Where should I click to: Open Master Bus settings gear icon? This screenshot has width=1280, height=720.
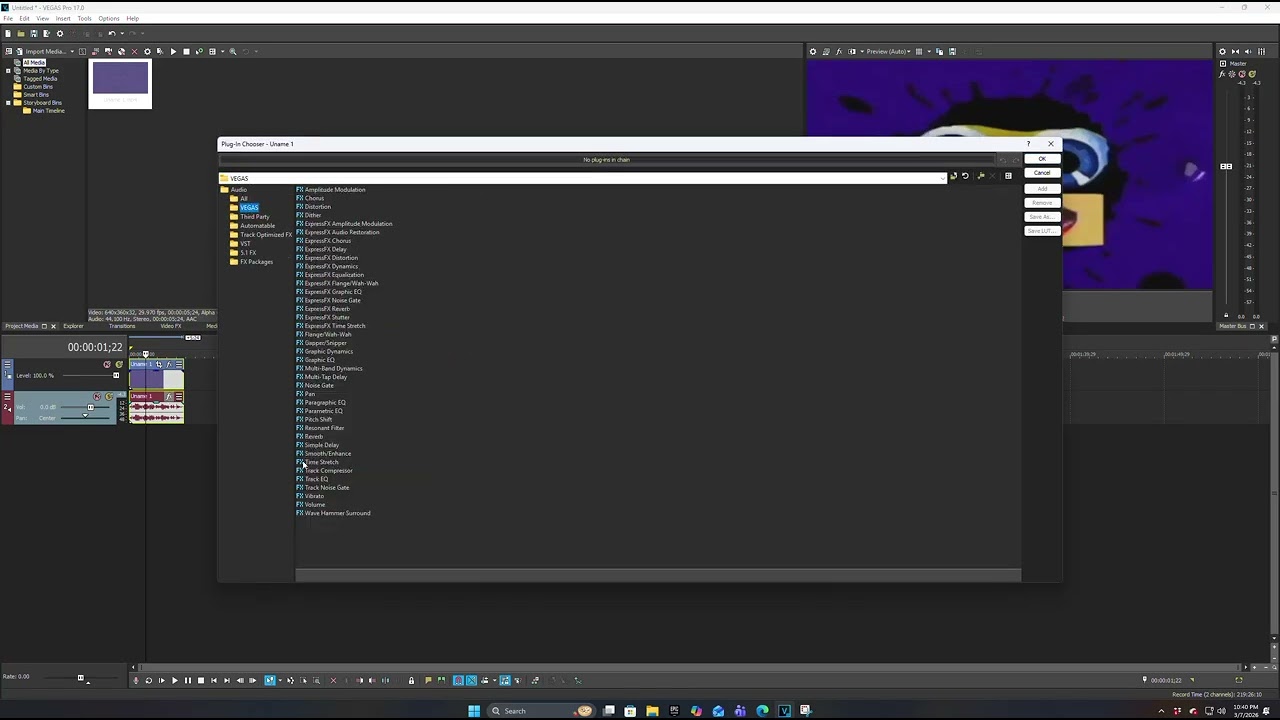click(1222, 51)
